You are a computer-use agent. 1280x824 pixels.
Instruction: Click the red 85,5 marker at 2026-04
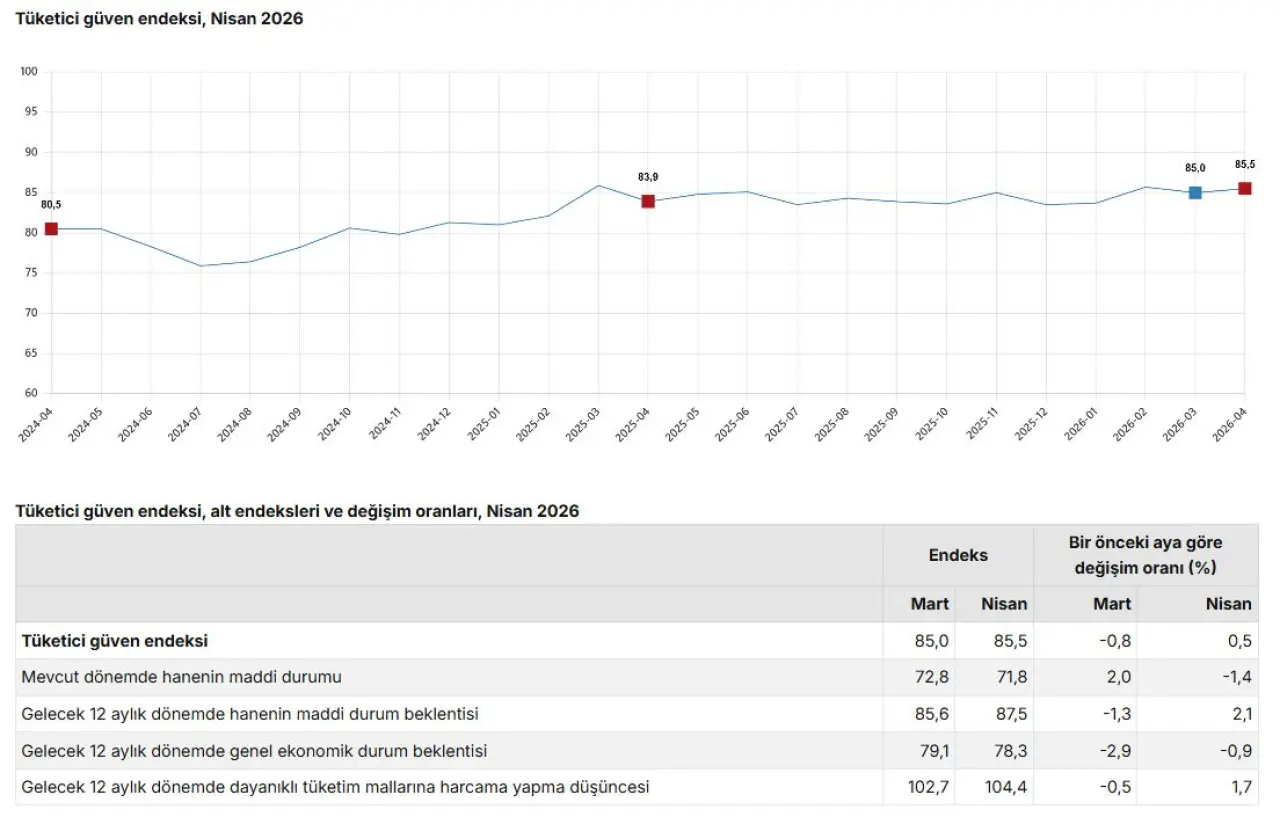1245,188
